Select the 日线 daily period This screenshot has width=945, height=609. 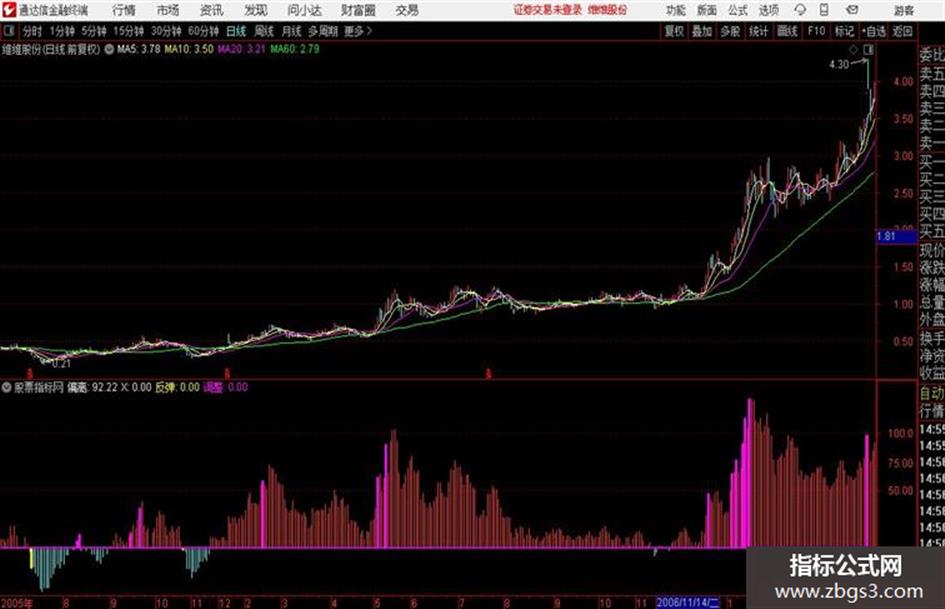(236, 31)
